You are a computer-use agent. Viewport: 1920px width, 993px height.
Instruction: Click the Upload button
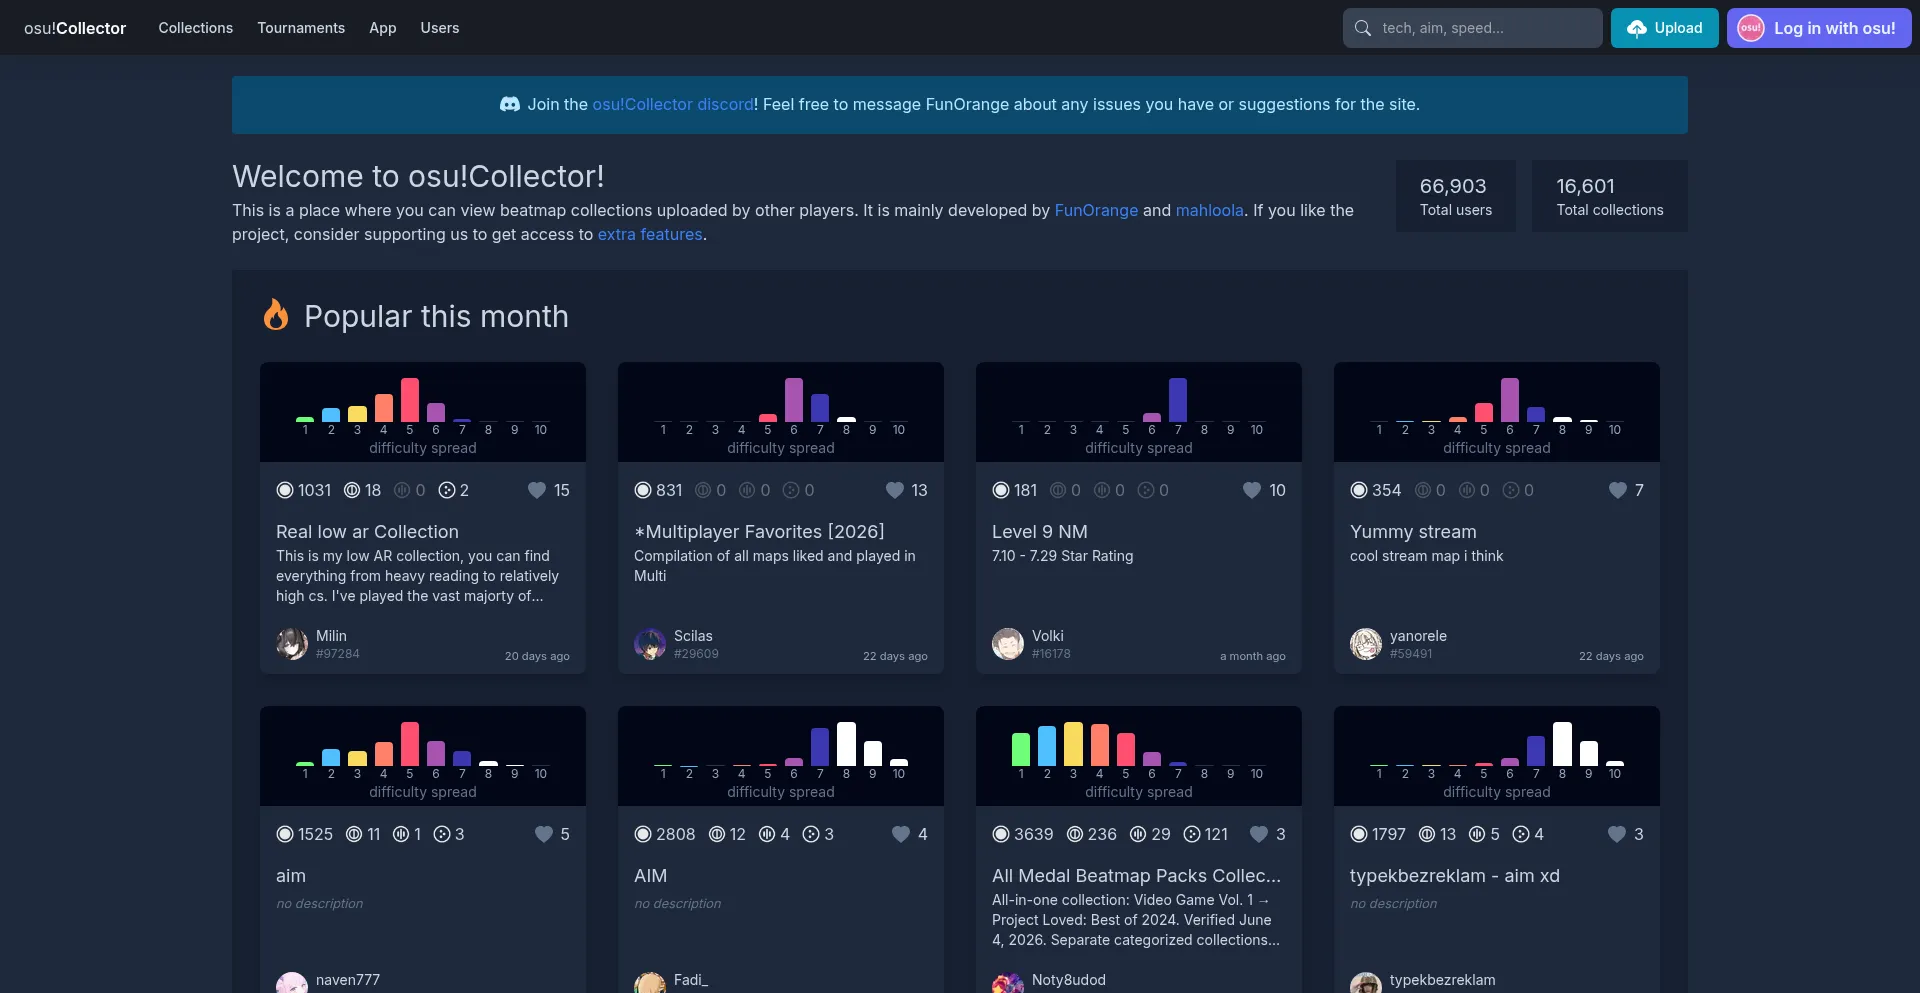coord(1664,28)
